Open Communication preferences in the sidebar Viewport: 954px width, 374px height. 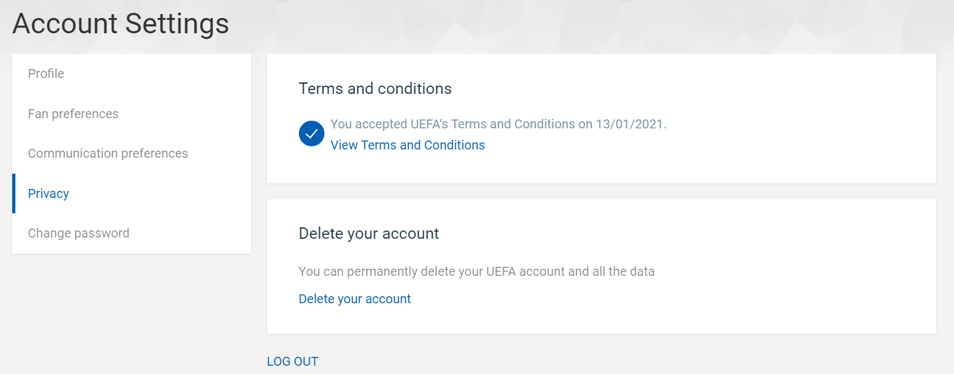[x=131, y=153]
